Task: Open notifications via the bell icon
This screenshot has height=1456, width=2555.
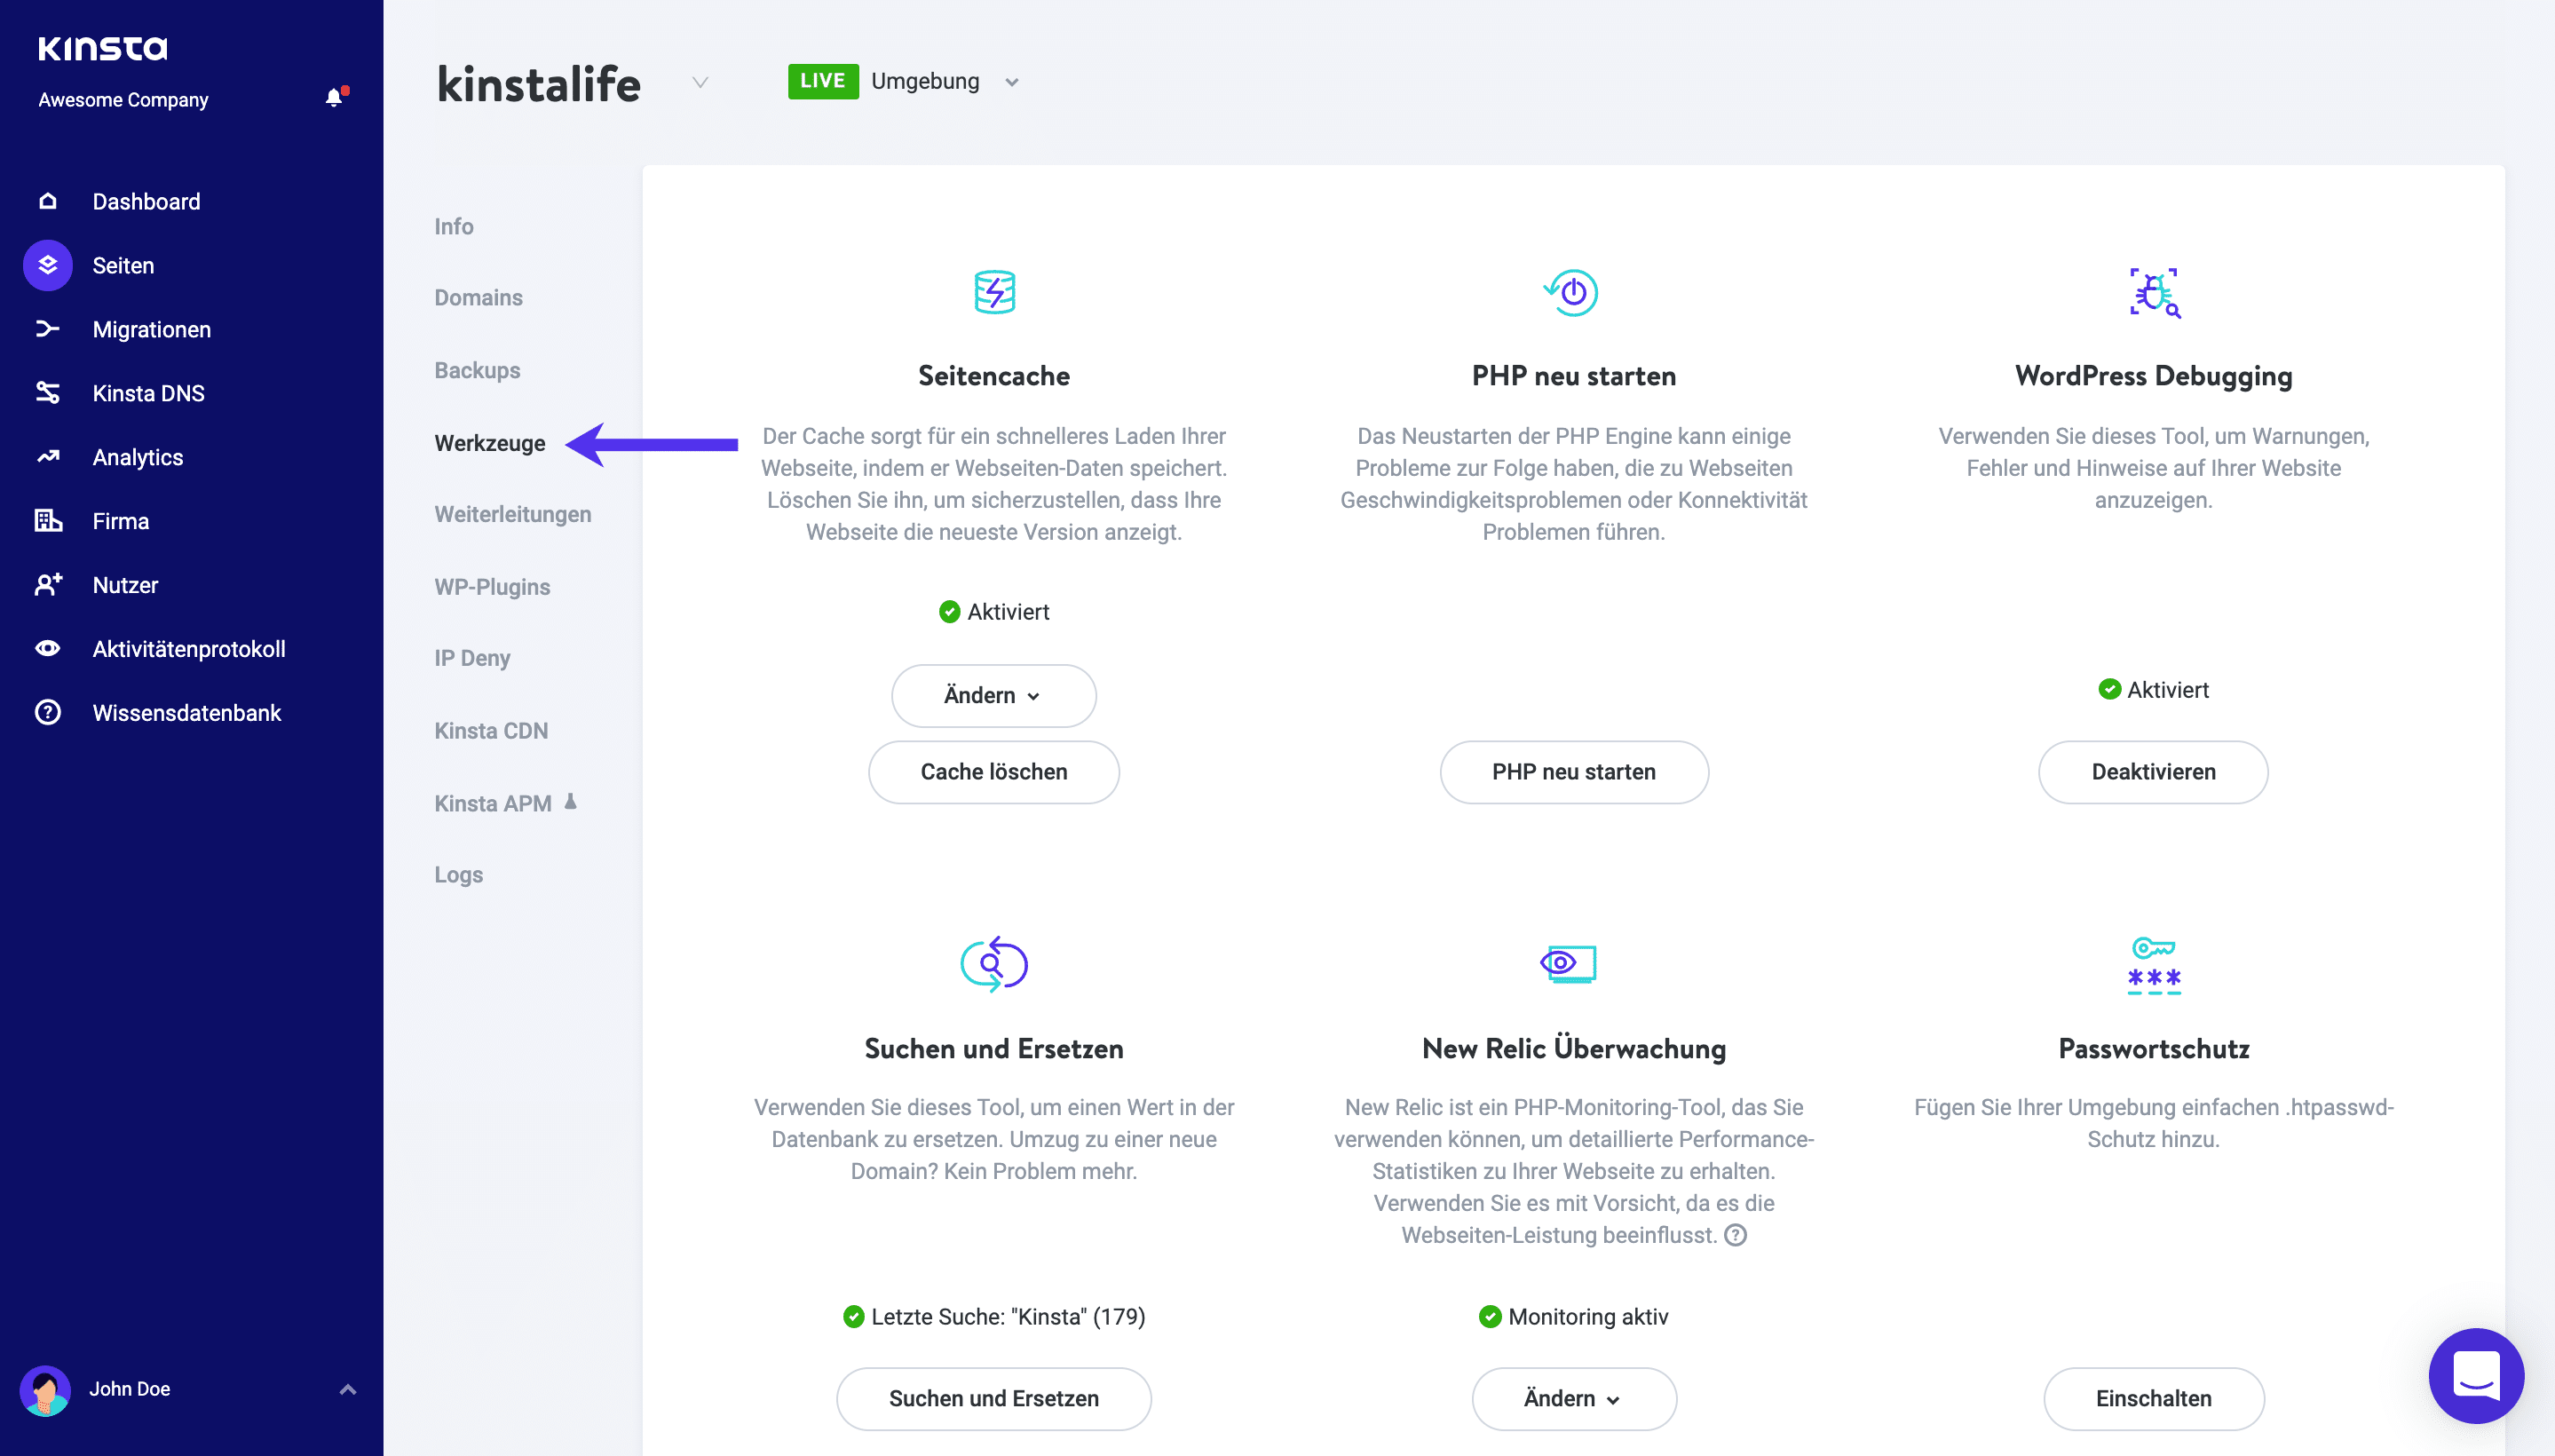Action: (x=333, y=97)
